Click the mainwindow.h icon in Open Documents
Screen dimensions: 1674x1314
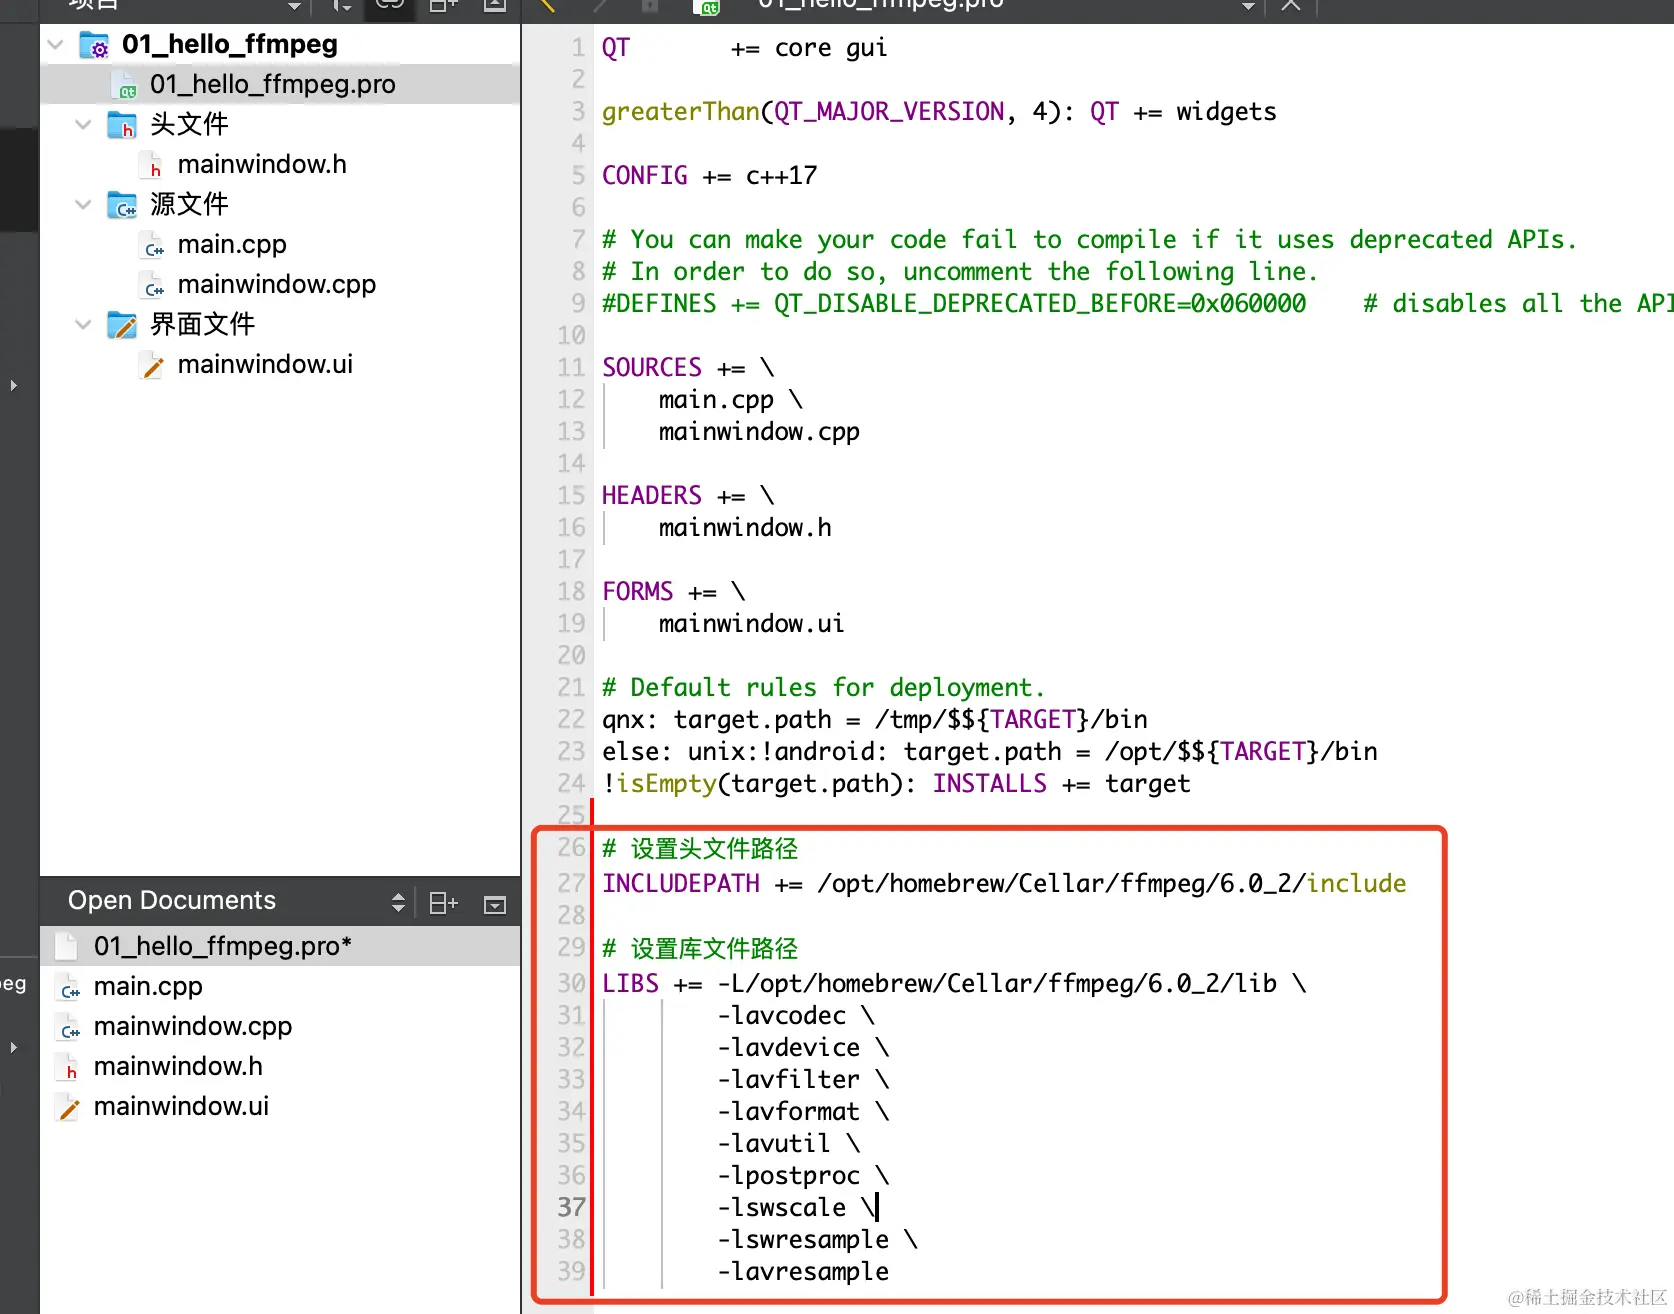68,1067
